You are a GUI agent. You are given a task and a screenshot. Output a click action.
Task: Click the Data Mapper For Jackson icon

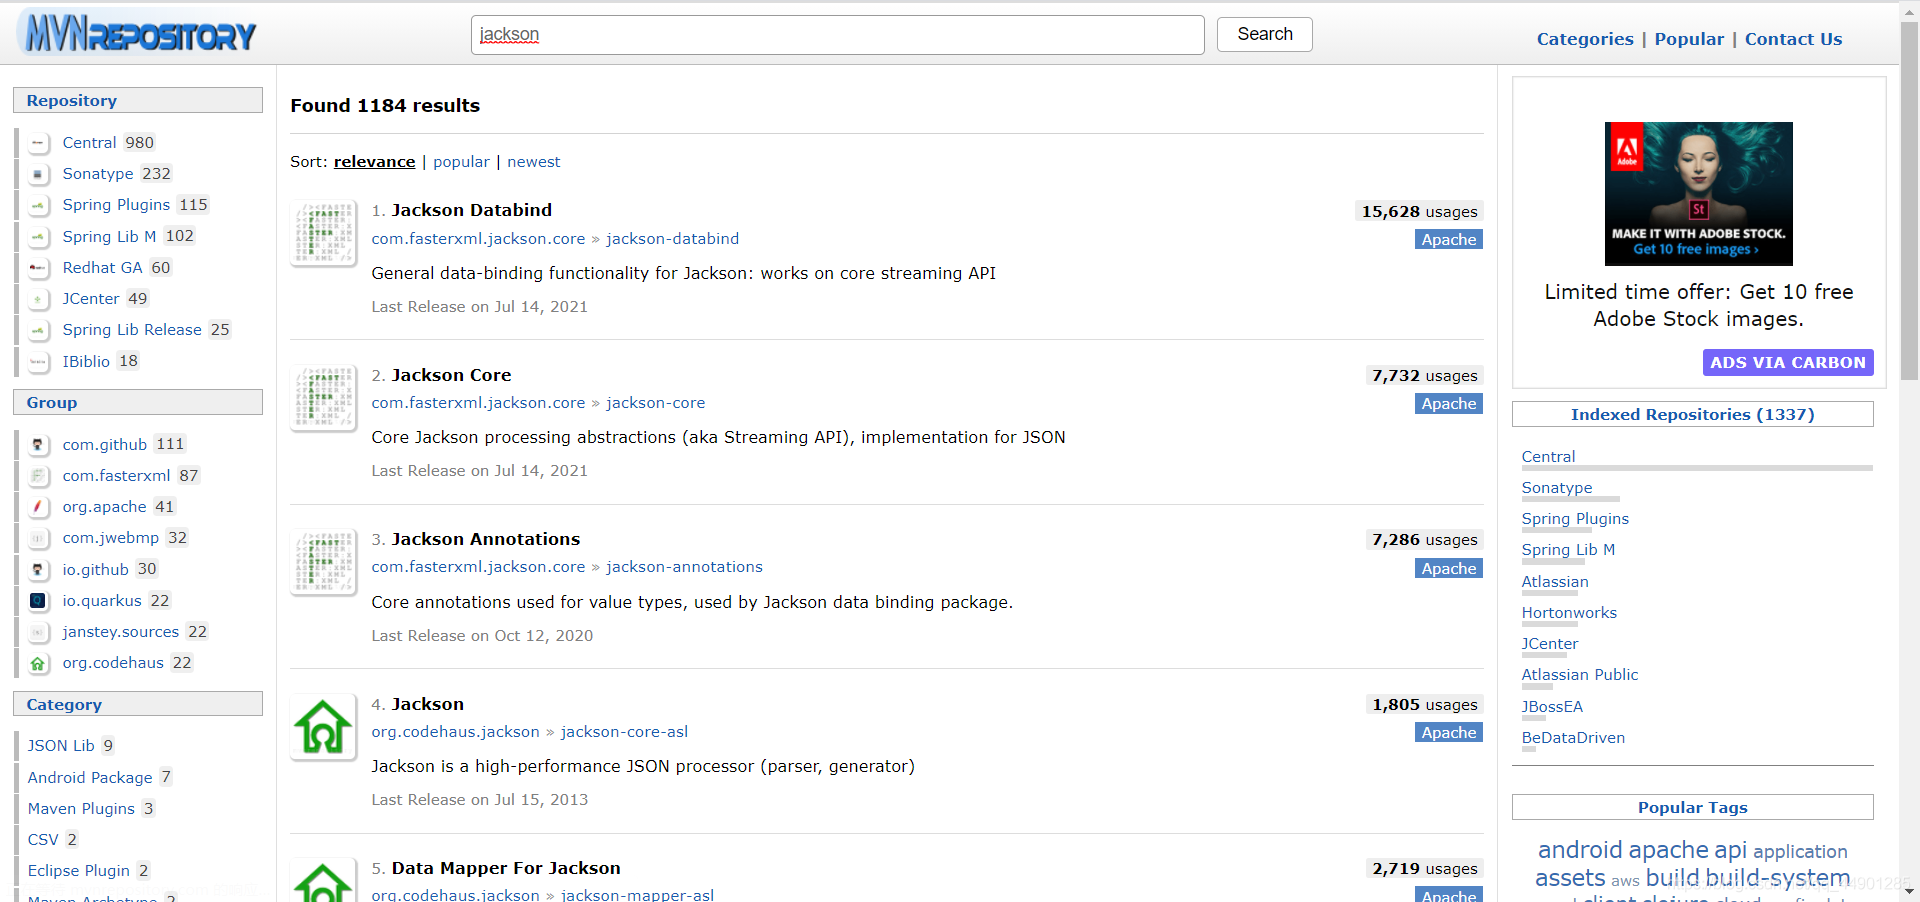pyautogui.click(x=323, y=881)
